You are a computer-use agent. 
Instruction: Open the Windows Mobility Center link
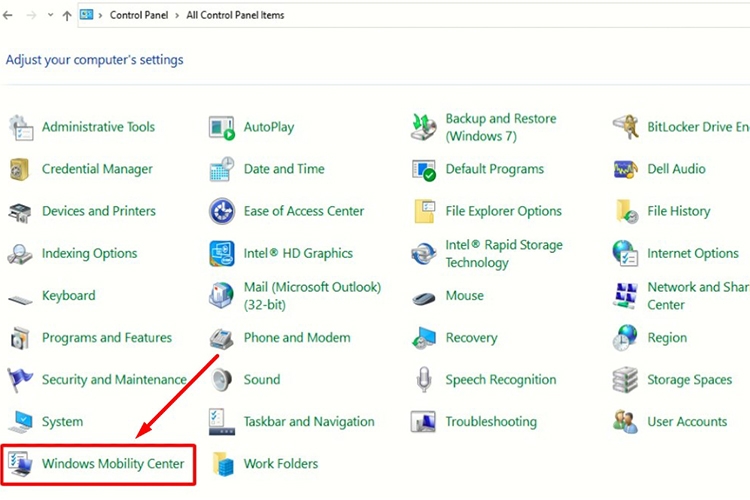[113, 464]
